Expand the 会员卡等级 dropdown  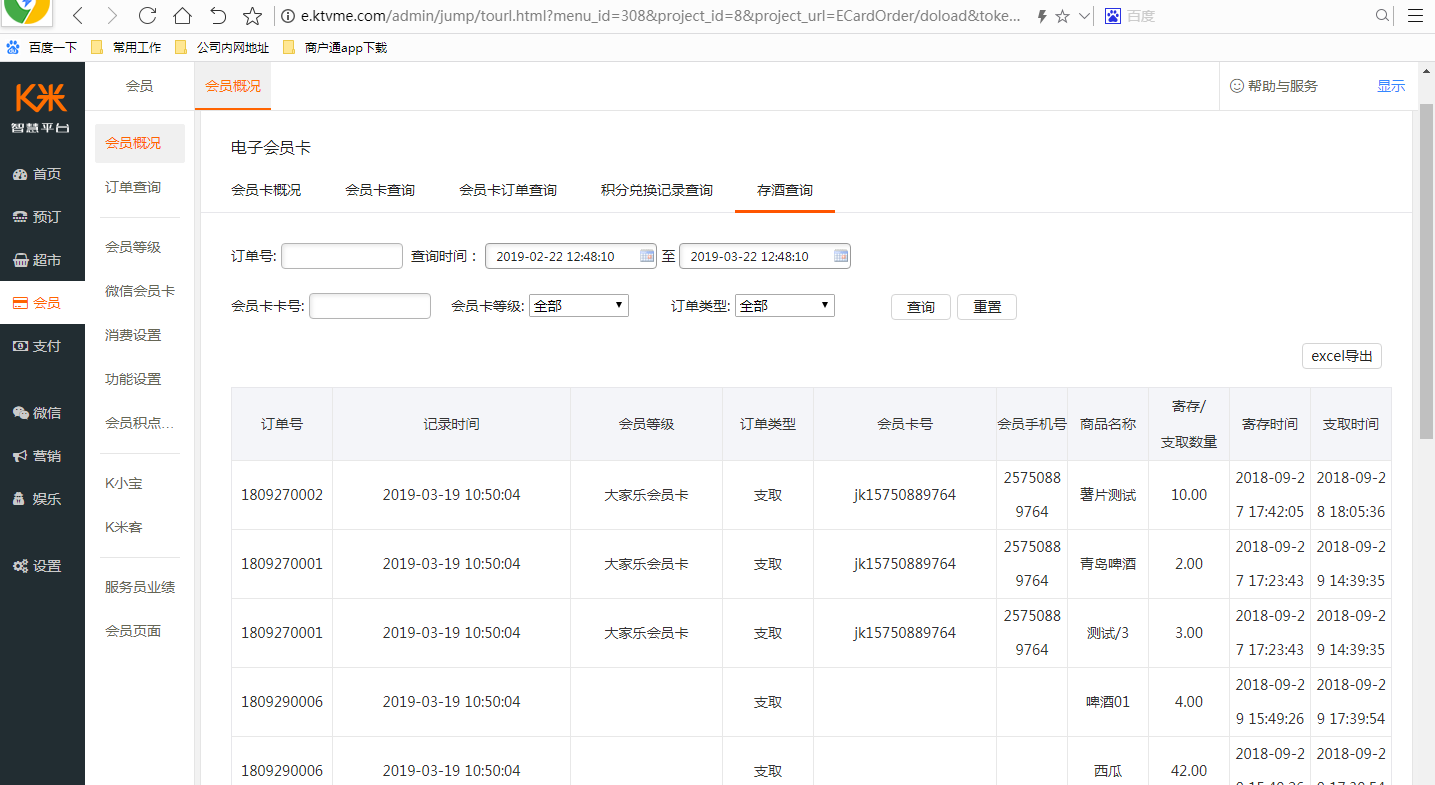(579, 305)
